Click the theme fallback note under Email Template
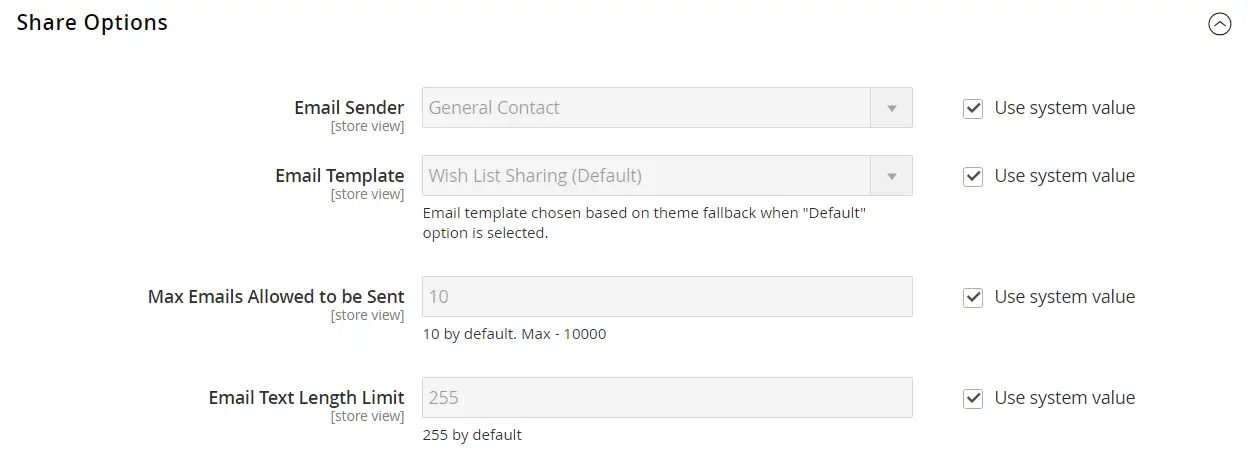1251x460 pixels. pos(643,224)
